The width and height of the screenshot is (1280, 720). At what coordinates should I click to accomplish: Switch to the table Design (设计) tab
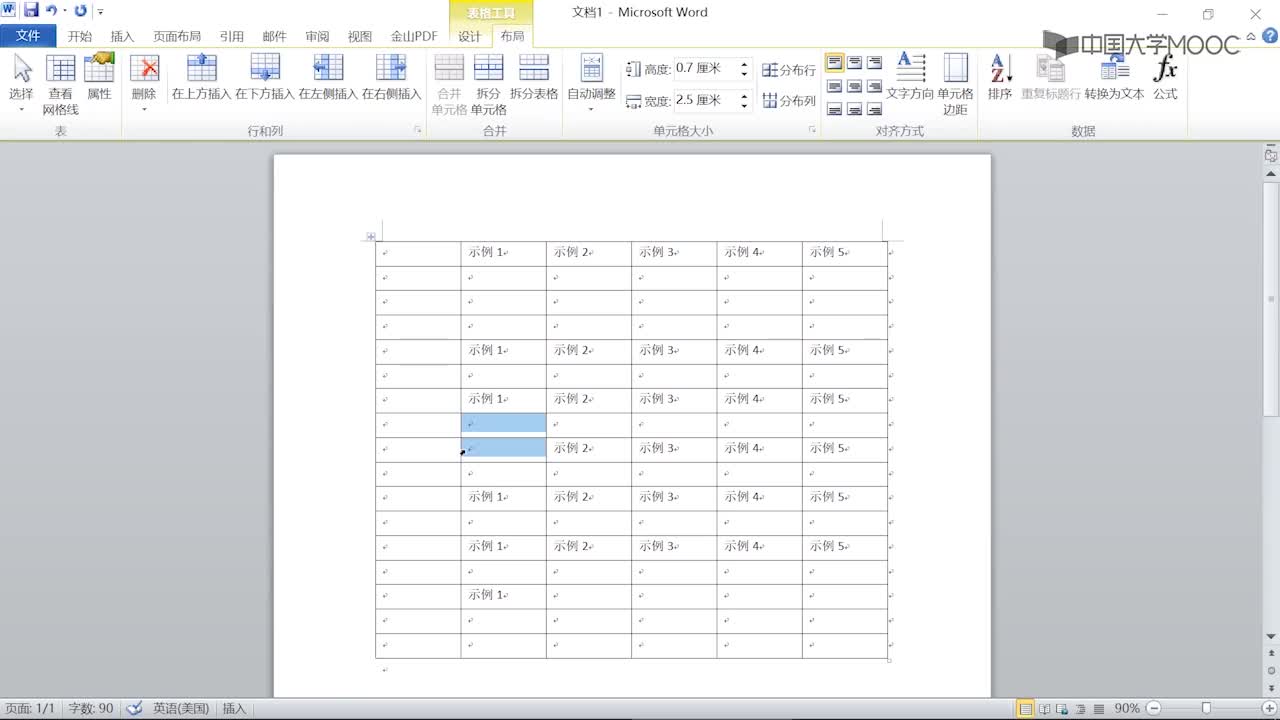470,36
